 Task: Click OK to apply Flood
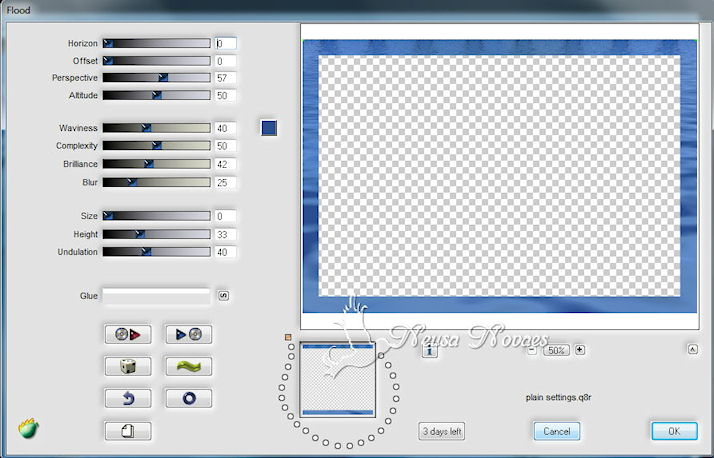click(x=674, y=431)
